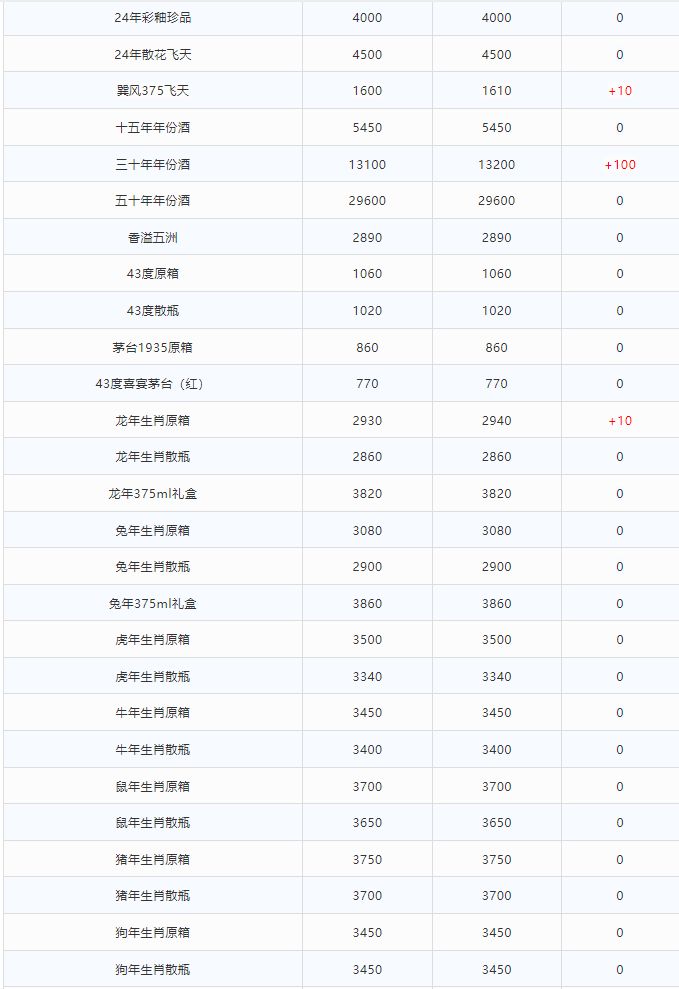Select the 龙年生肖原箱 name cell

click(153, 421)
